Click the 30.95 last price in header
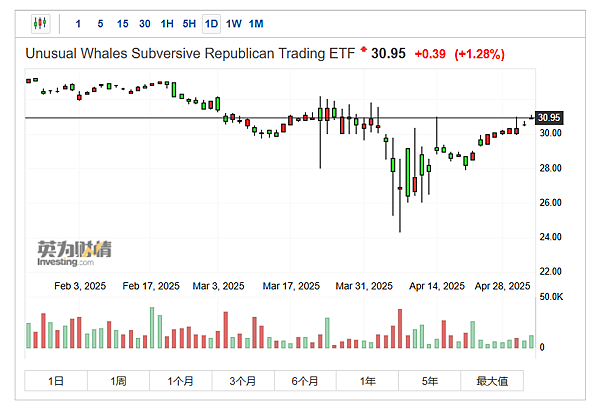This screenshot has height=413, width=600. tap(388, 54)
